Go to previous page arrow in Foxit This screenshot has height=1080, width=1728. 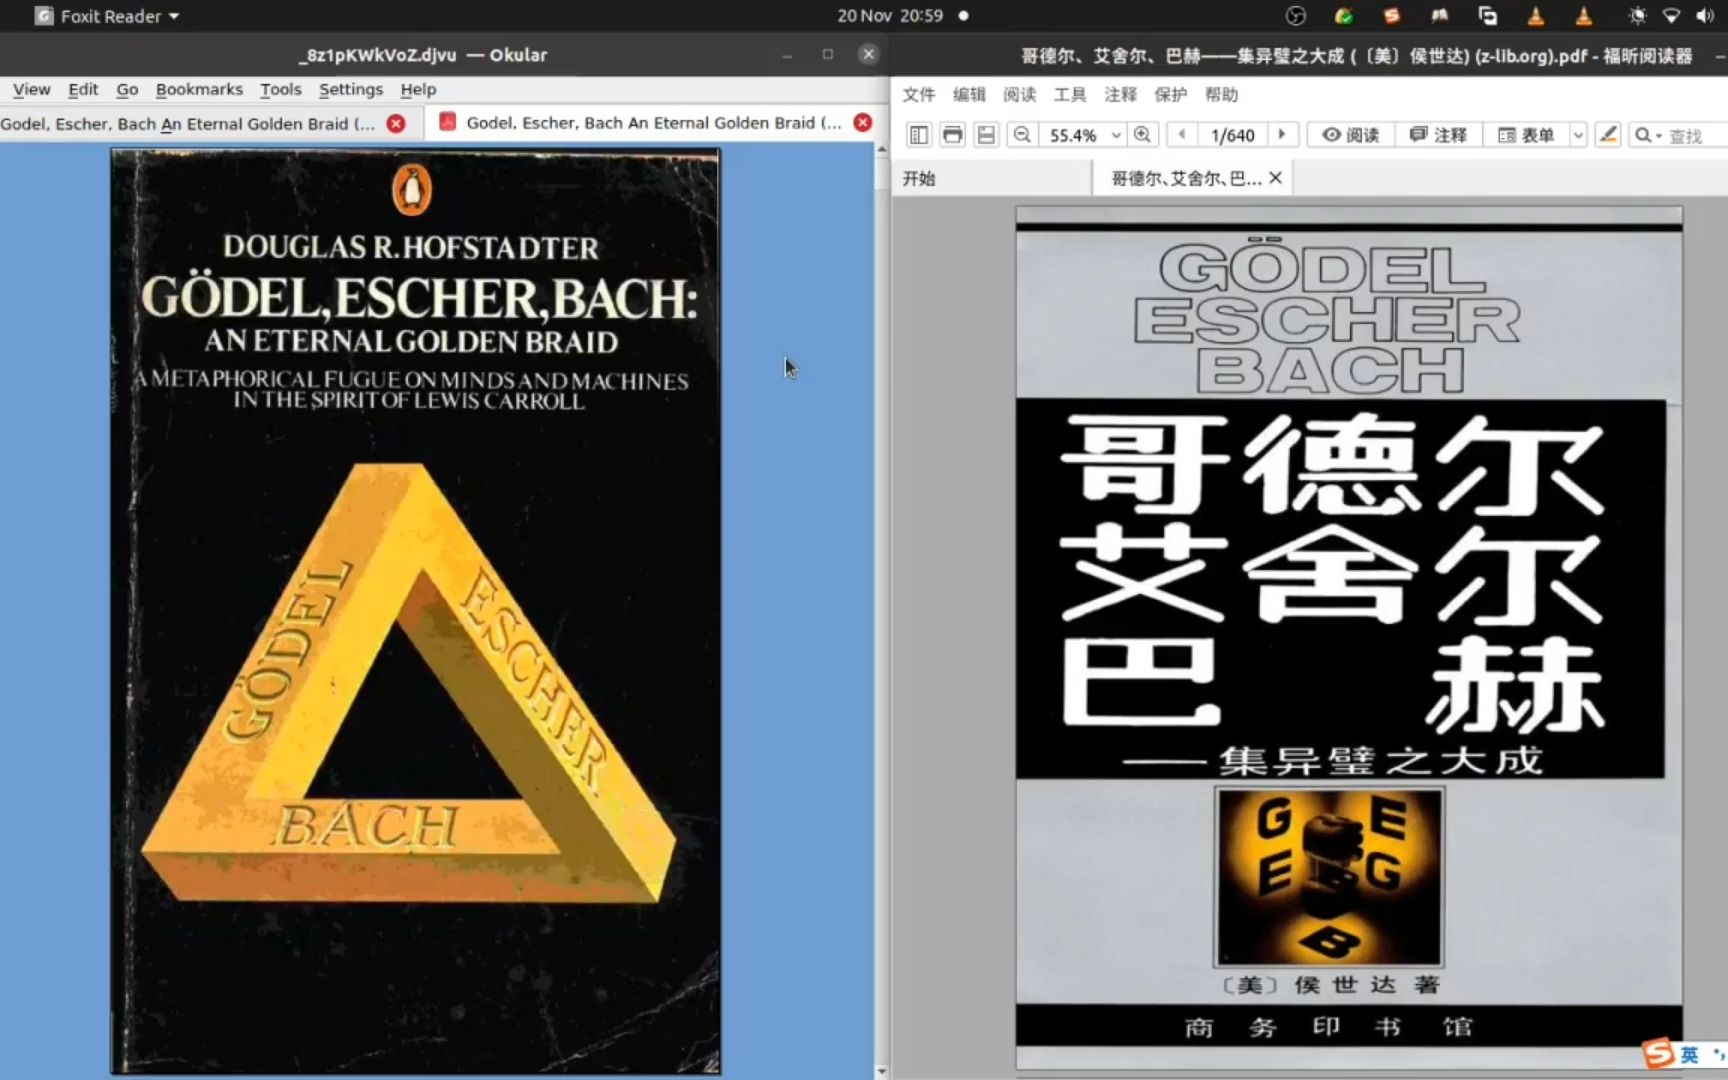[x=1182, y=134]
